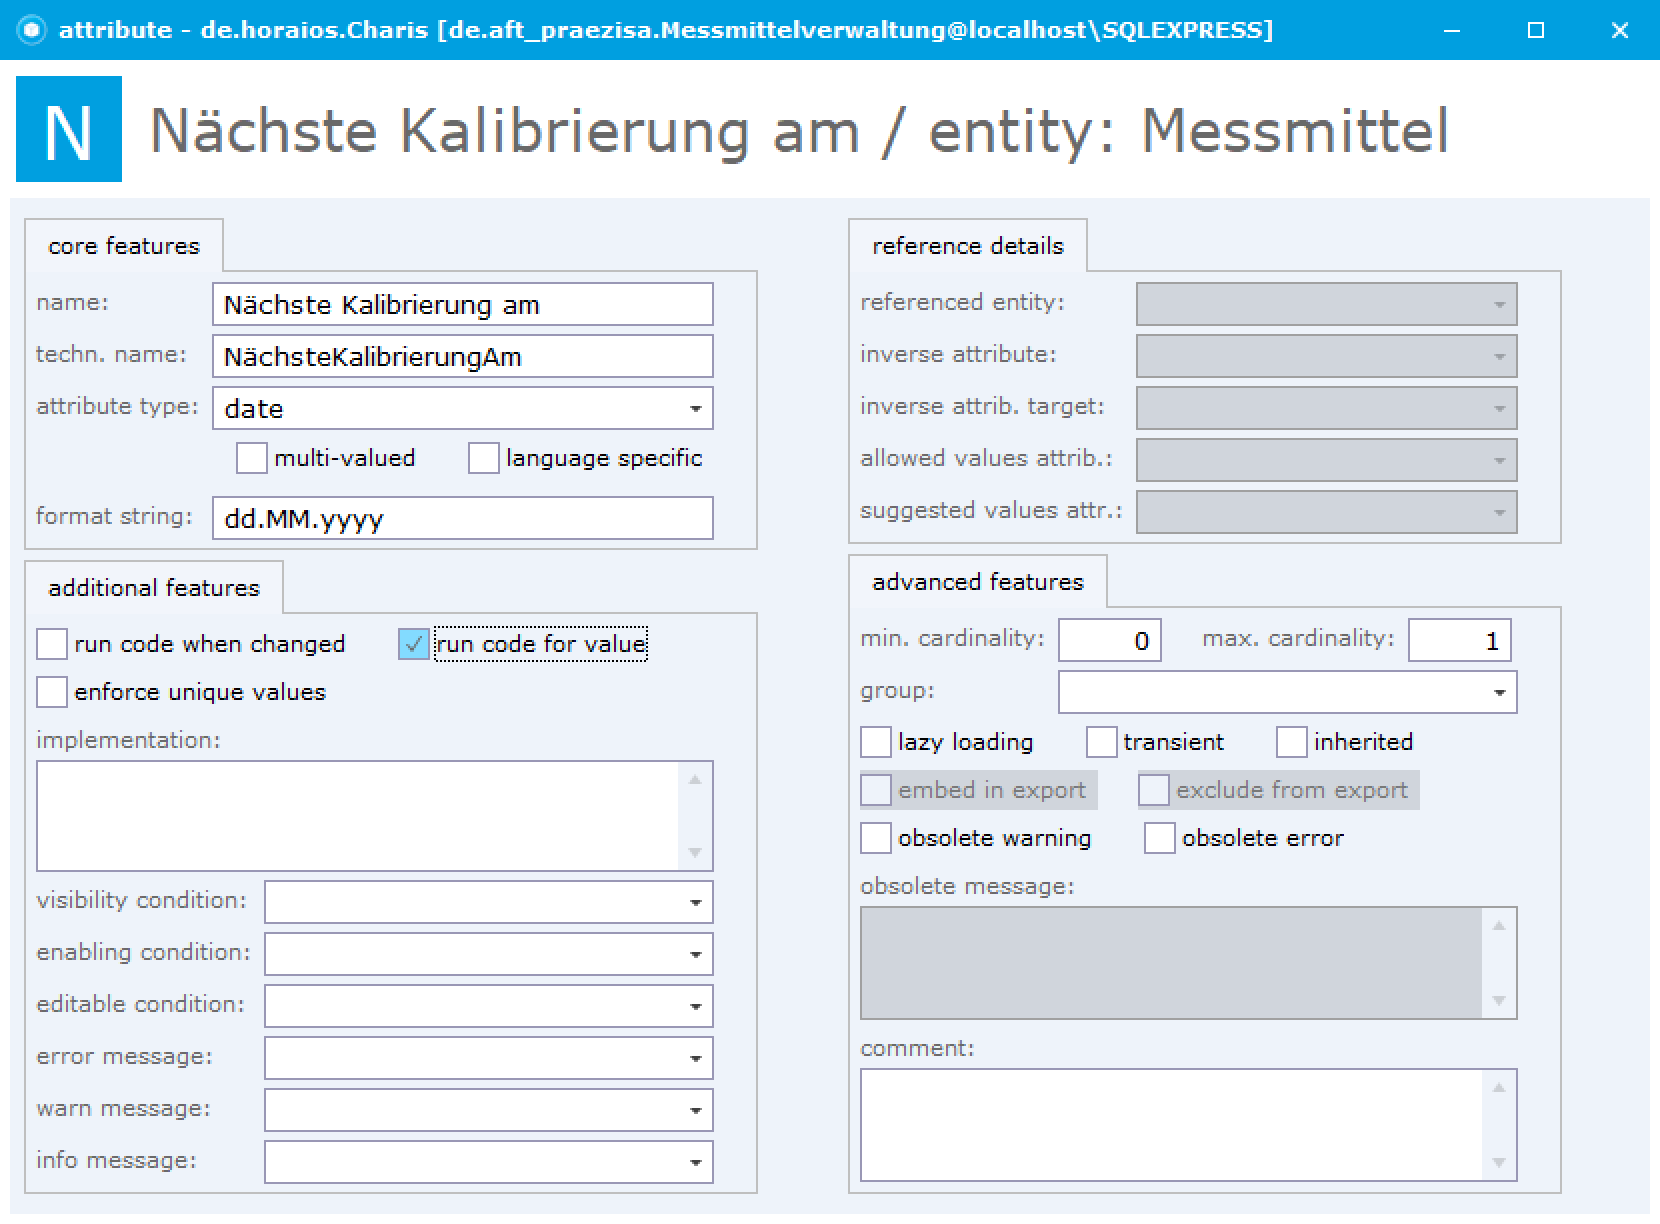Open the visibility condition dropdown

[695, 902]
